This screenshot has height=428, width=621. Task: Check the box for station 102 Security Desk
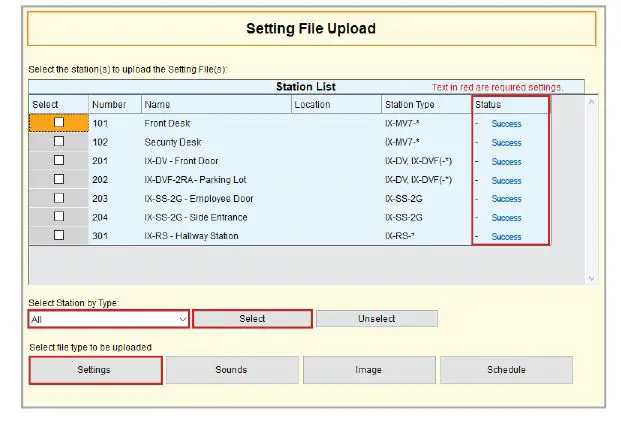59,141
